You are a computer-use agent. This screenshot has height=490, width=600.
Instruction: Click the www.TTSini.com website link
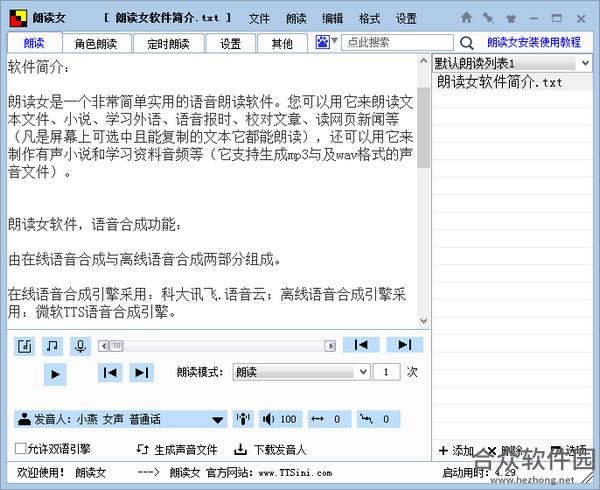coord(295,473)
